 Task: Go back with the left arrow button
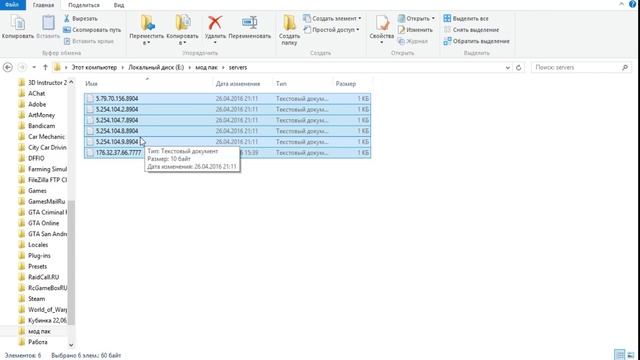point(8,67)
